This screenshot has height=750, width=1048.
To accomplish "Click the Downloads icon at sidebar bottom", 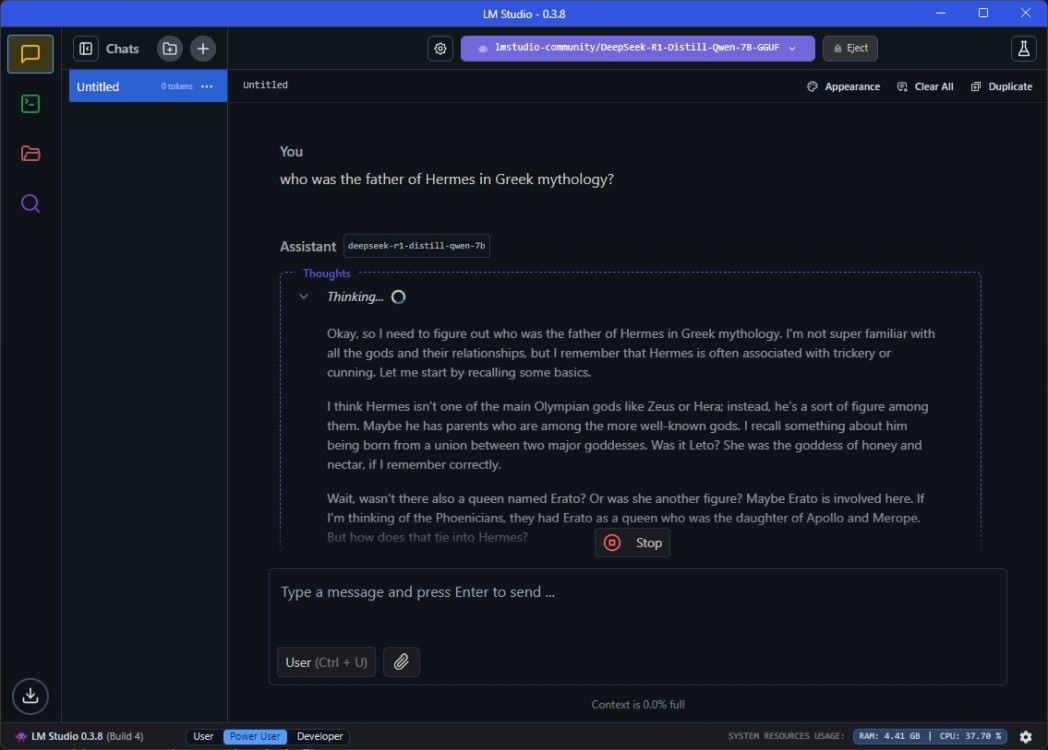I will click(x=30, y=696).
